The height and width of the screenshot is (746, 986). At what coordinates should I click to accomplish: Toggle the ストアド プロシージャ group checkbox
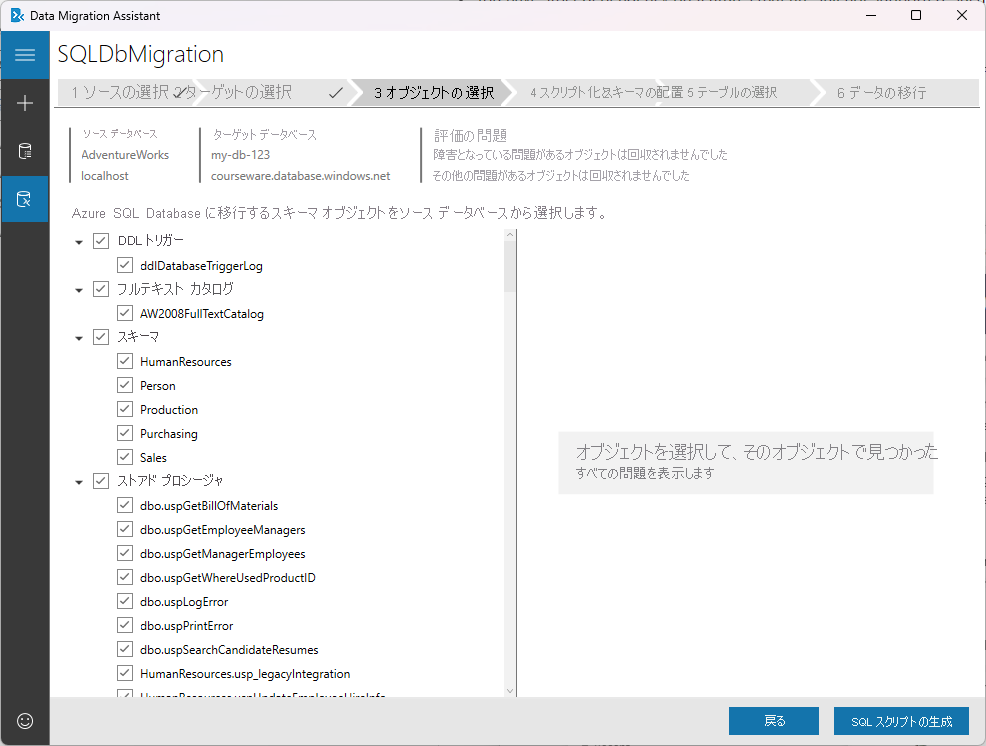pos(101,481)
